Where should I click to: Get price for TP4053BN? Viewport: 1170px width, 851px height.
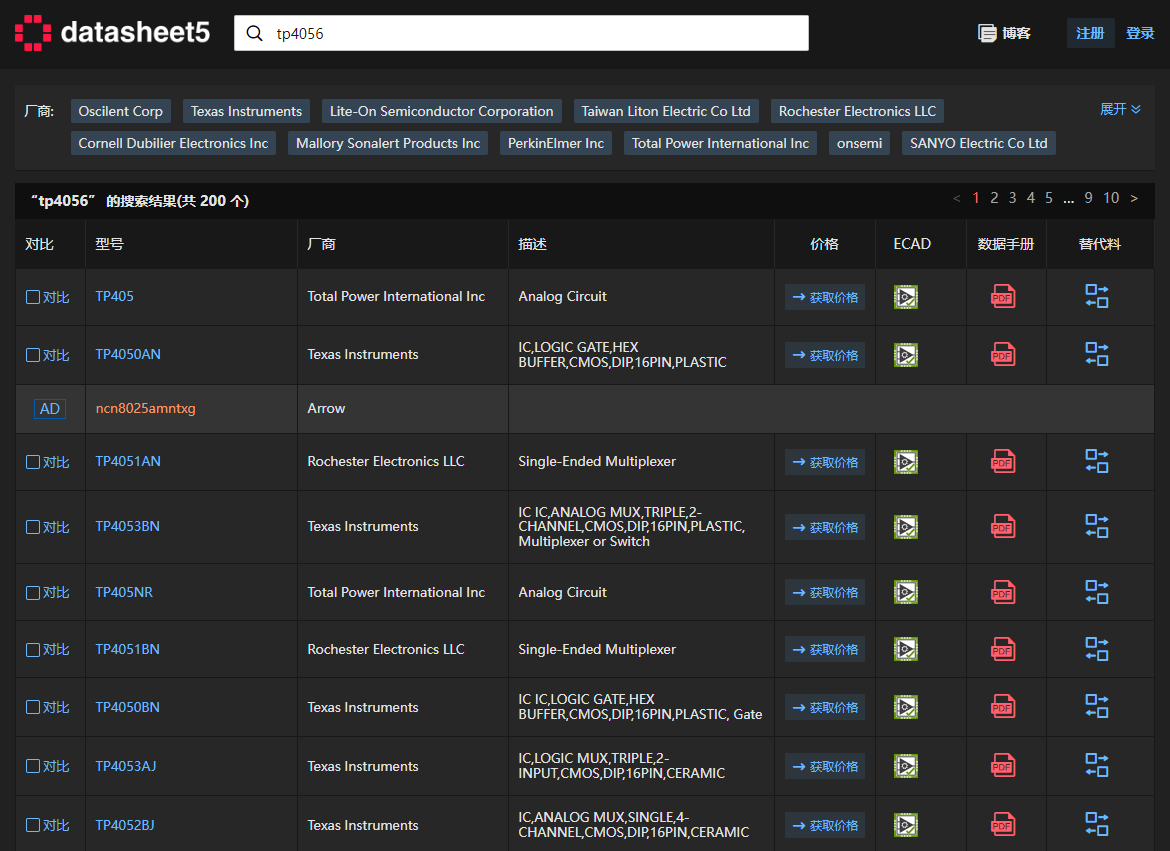[825, 527]
